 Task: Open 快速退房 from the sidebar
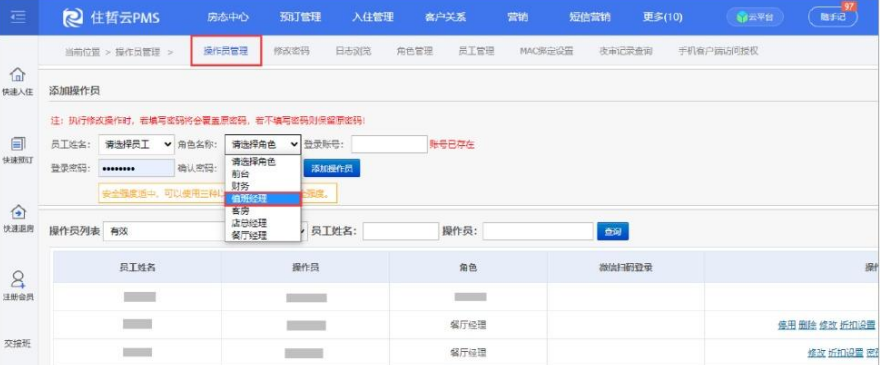click(18, 219)
